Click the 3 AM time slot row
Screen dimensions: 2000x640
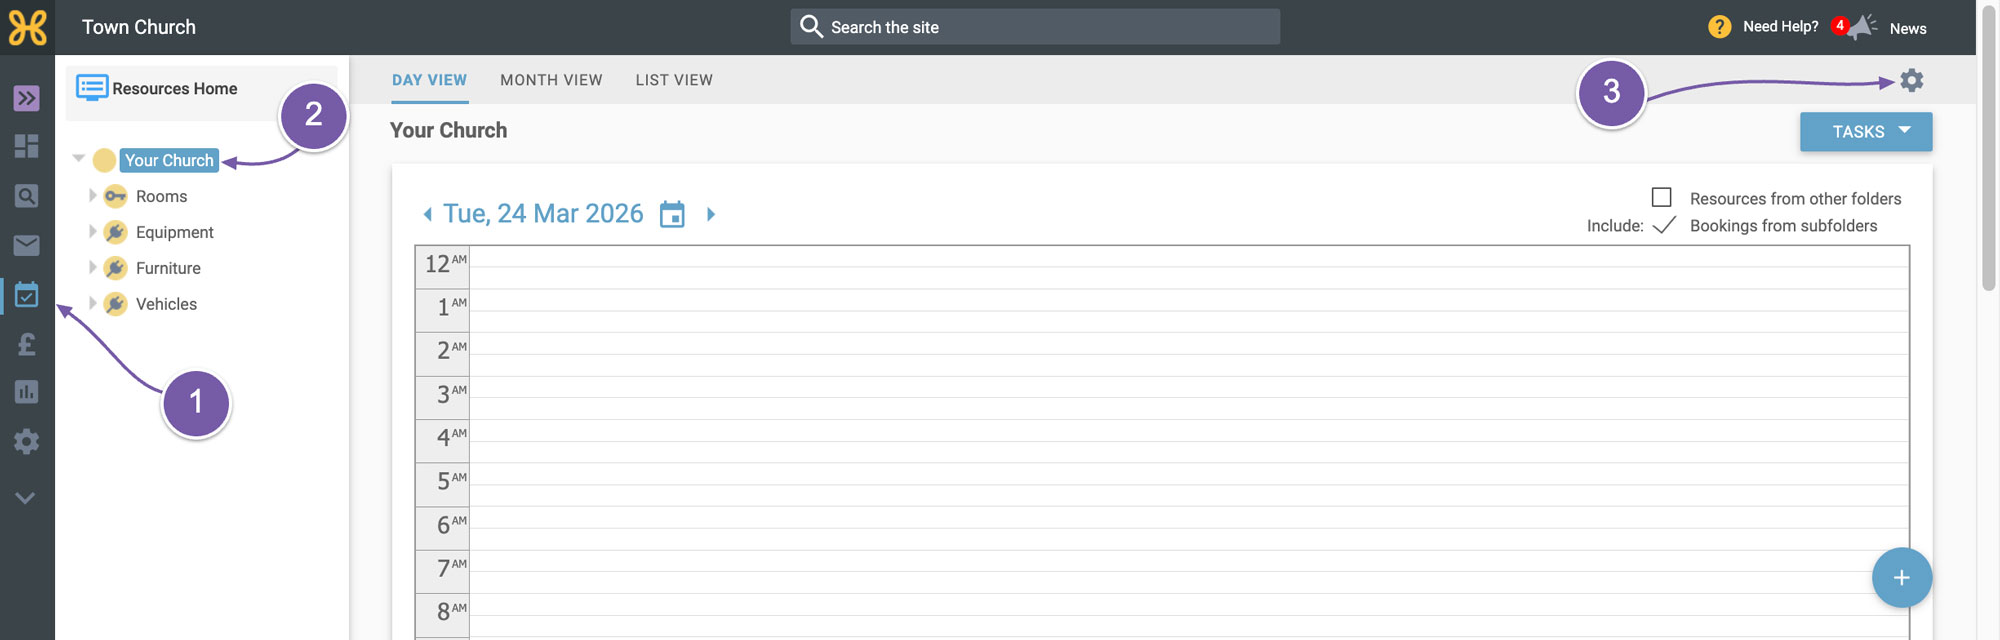coord(1189,398)
